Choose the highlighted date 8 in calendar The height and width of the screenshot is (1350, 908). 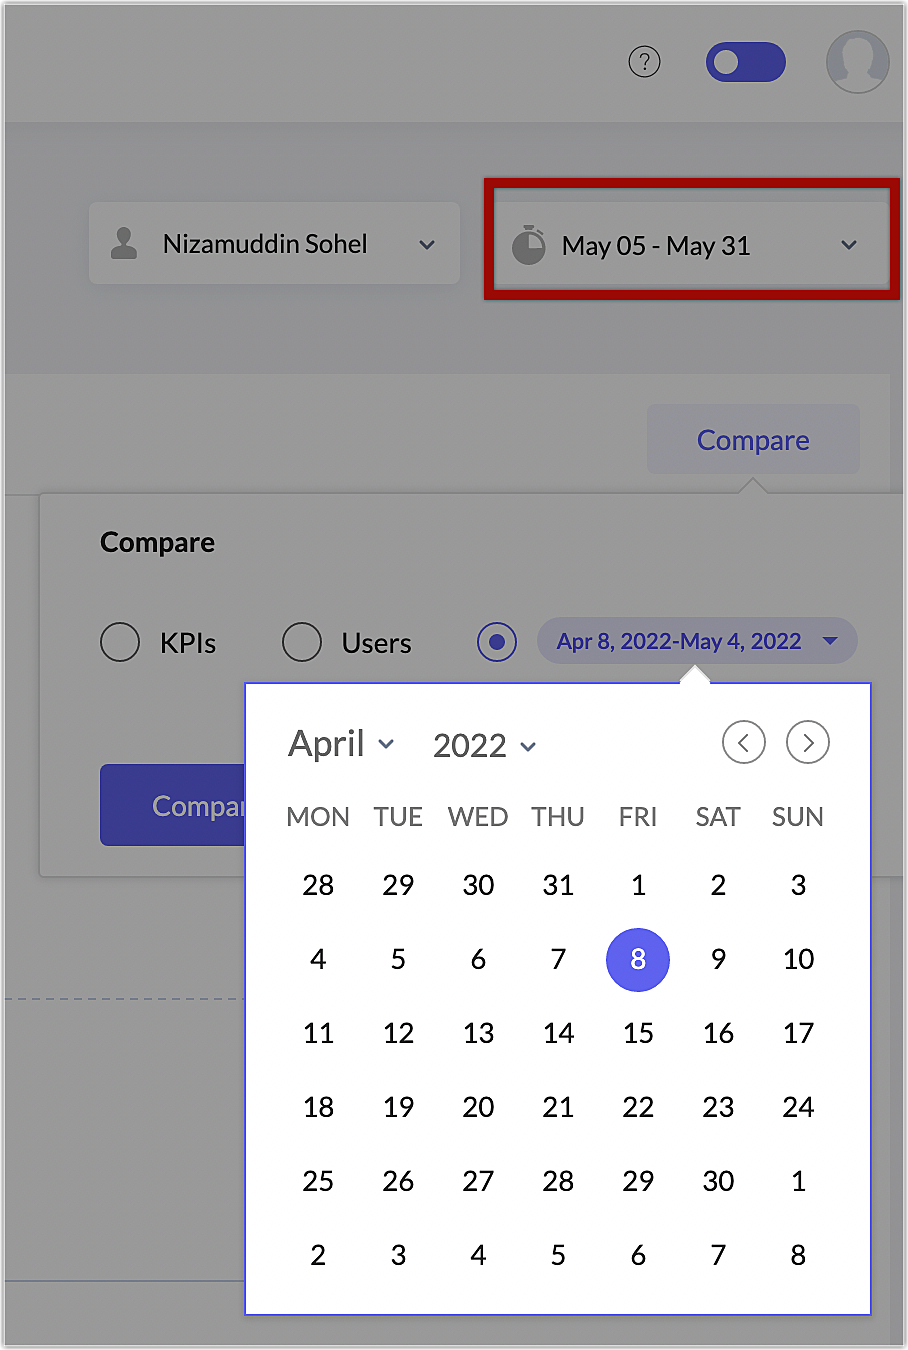coord(638,959)
